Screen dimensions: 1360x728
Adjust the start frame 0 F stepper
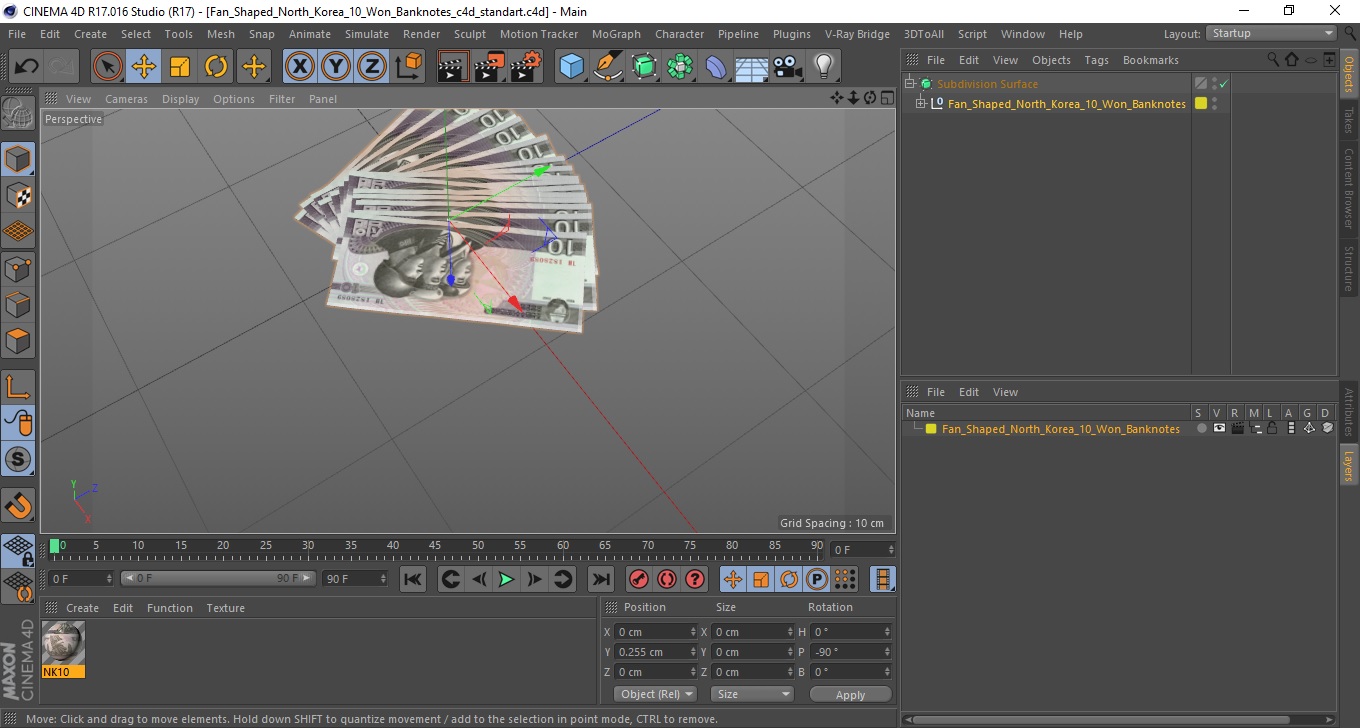pos(109,578)
